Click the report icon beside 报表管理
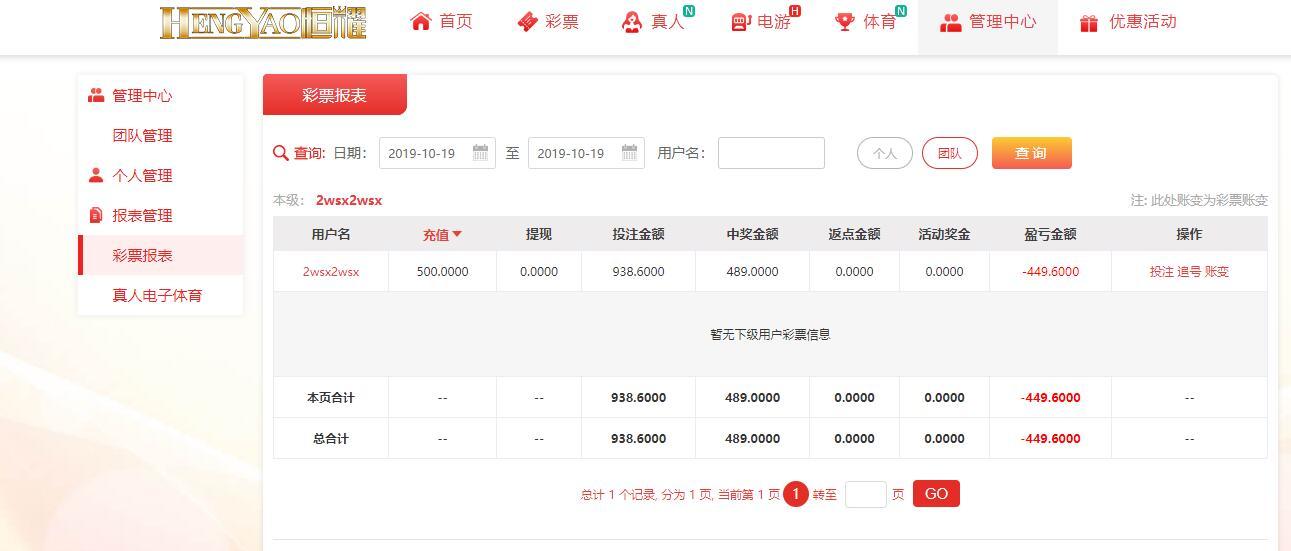Screen dimensions: 1291x551 pyautogui.click(x=96, y=215)
